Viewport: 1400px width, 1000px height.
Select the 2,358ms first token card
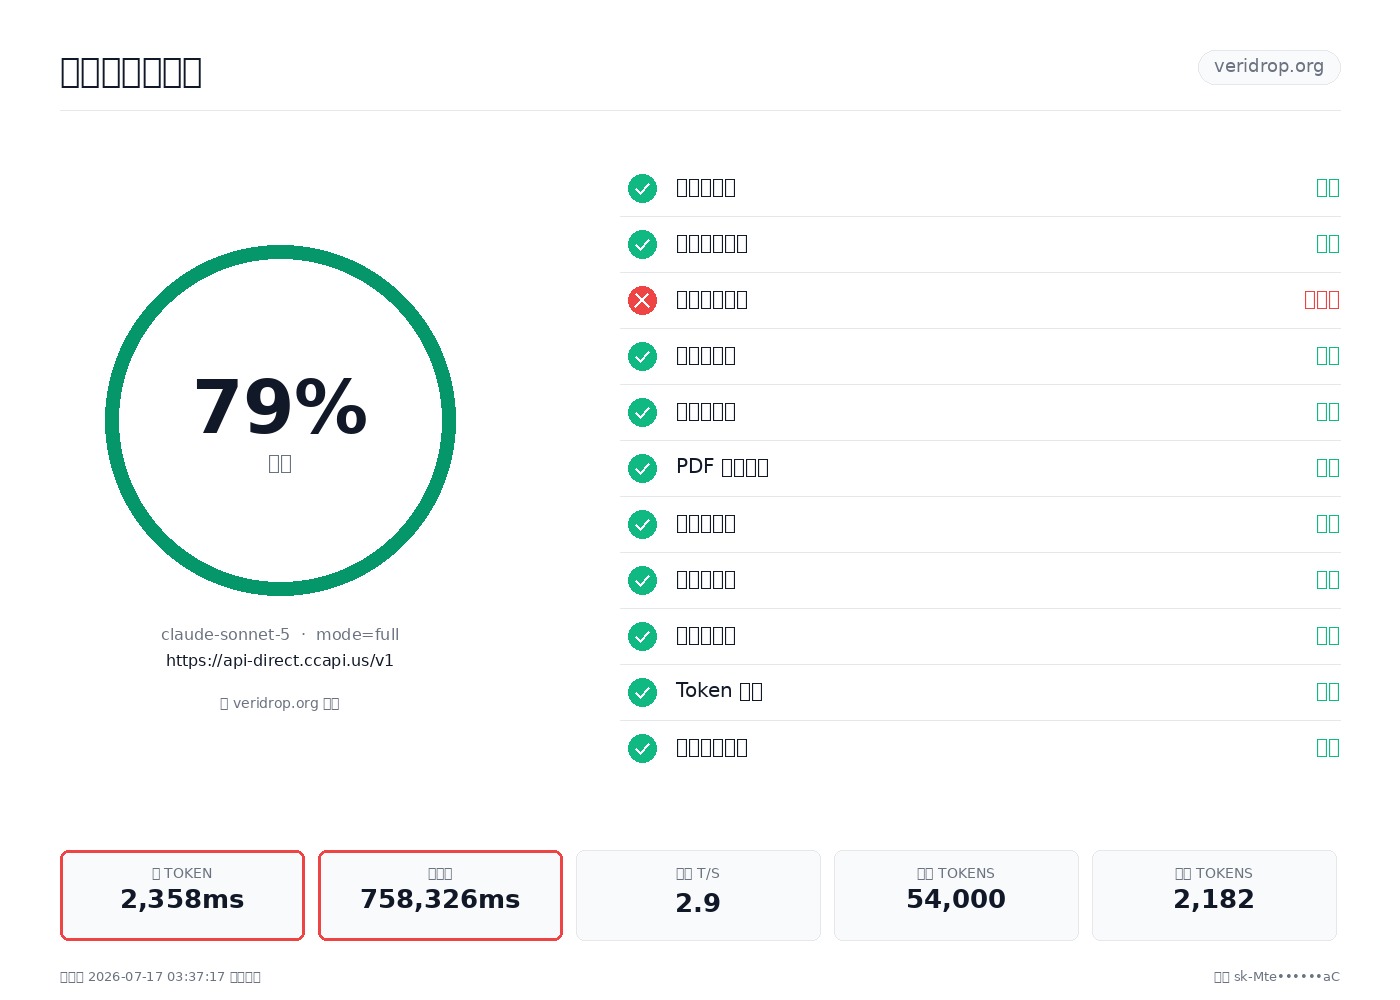click(x=182, y=895)
